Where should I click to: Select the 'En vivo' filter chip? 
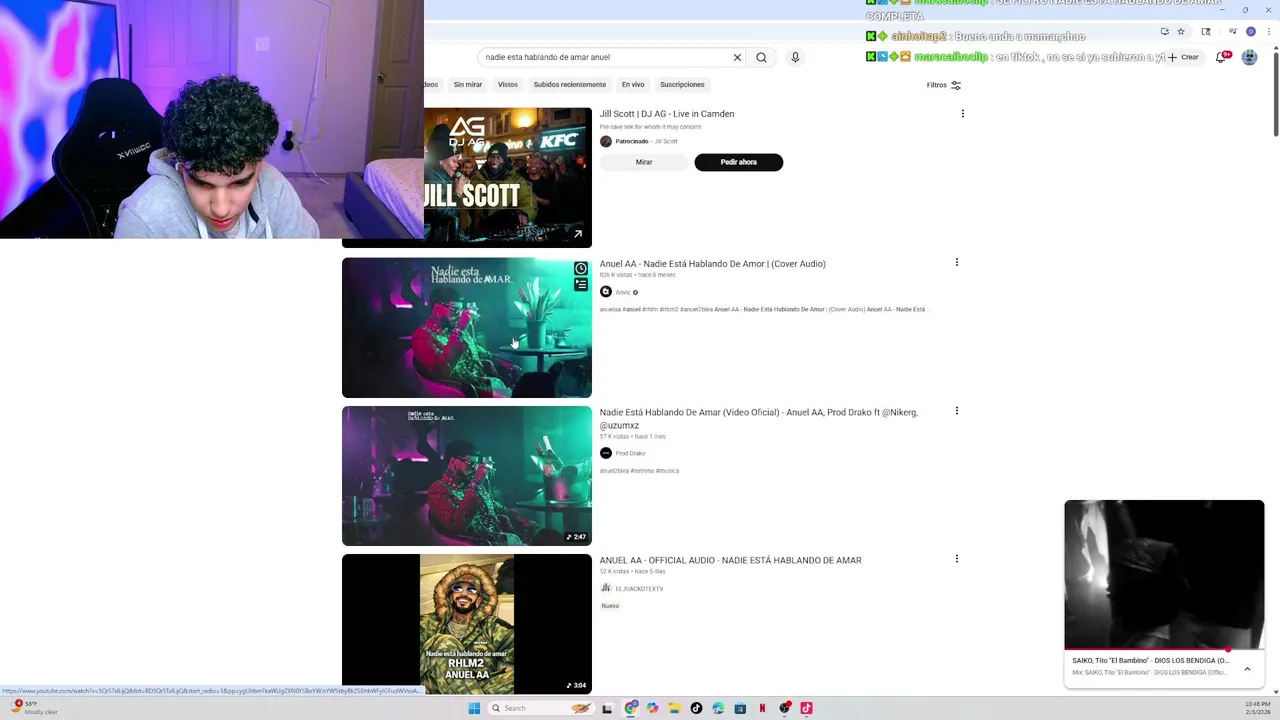coord(633,85)
